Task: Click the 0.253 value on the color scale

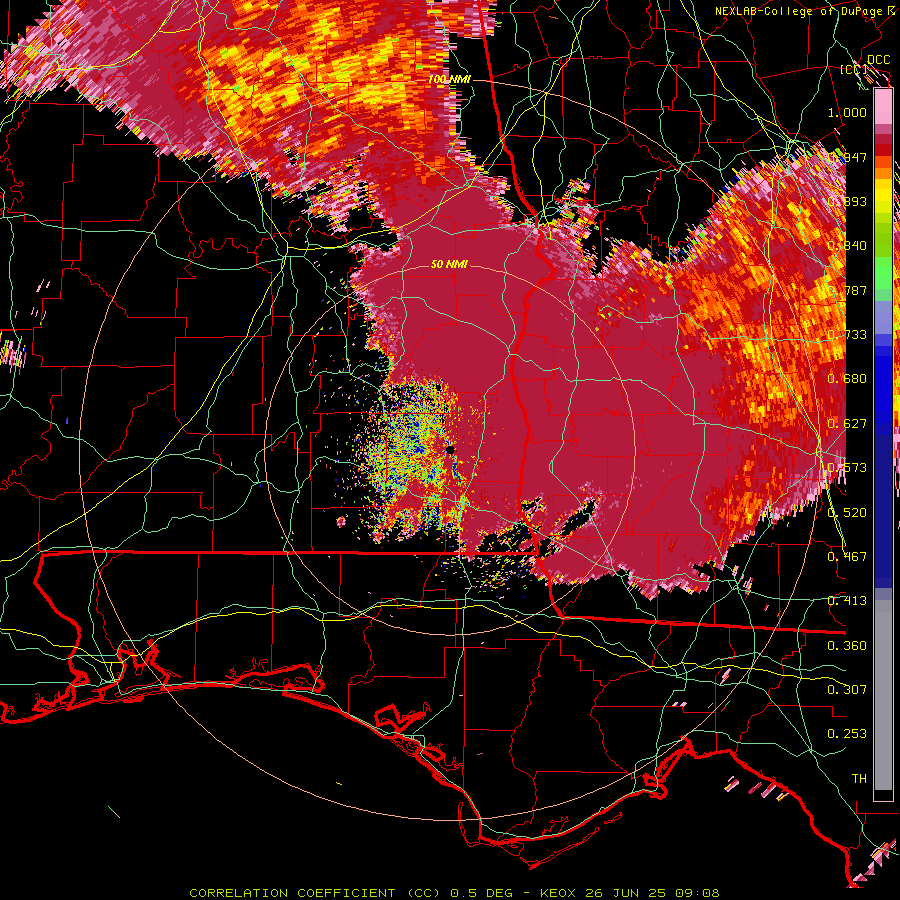Action: 847,734
